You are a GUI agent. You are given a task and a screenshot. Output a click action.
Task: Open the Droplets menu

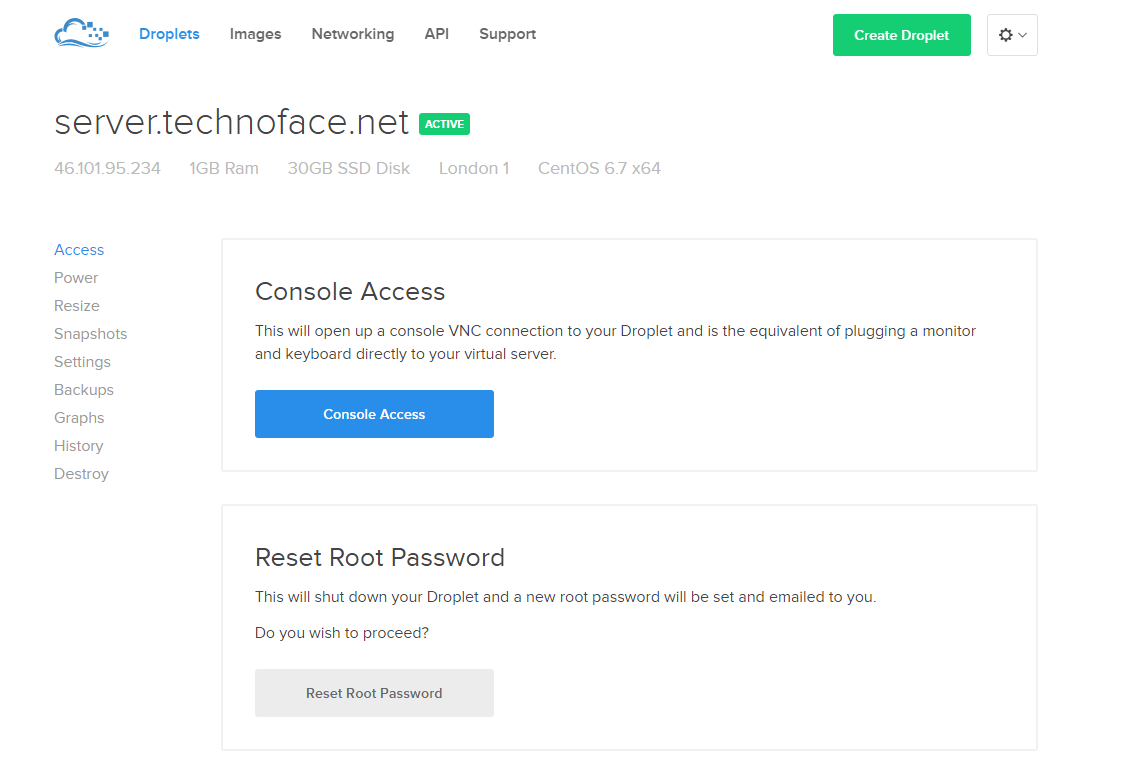point(169,34)
